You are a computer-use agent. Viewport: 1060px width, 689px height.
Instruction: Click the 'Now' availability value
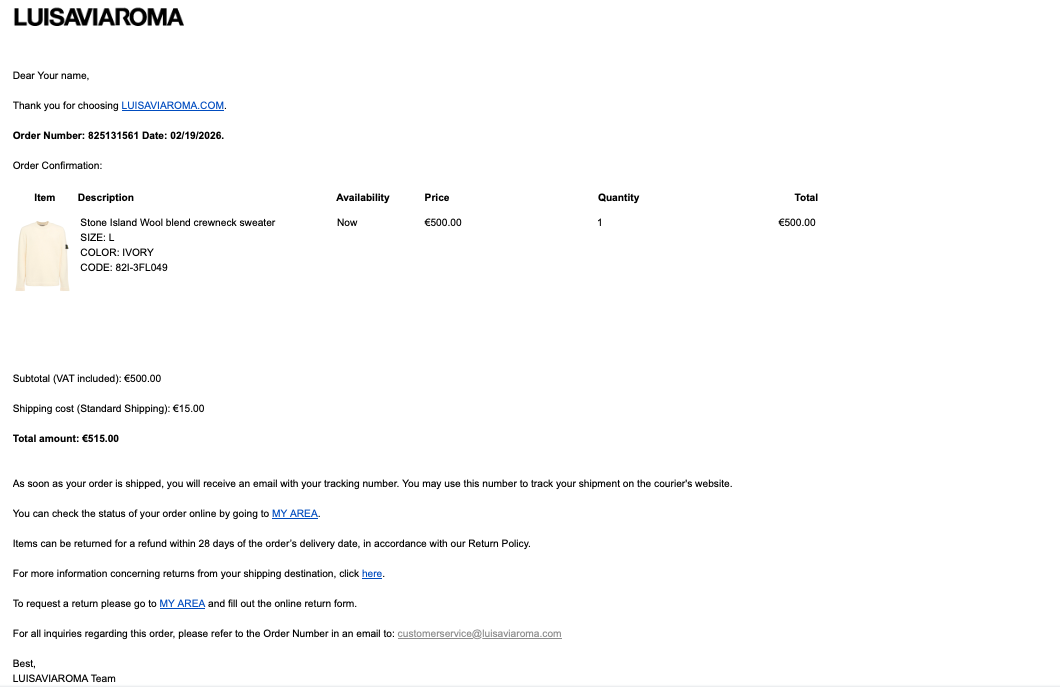[347, 222]
